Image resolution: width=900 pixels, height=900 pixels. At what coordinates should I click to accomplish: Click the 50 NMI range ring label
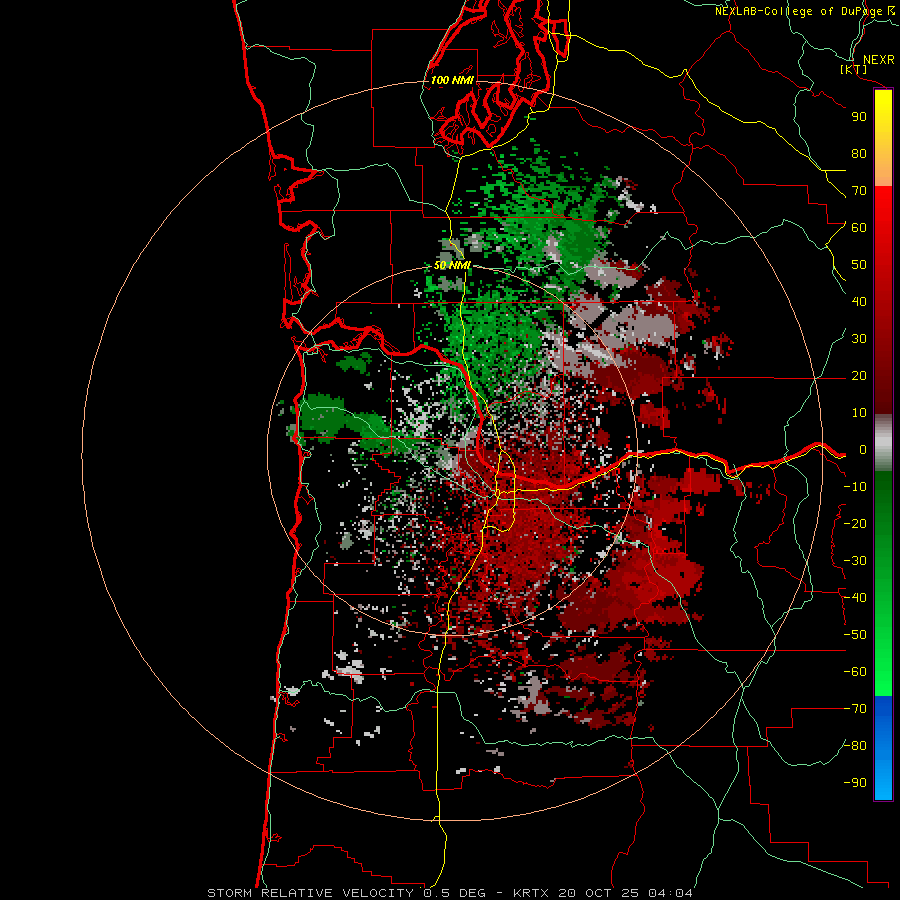pos(452,265)
